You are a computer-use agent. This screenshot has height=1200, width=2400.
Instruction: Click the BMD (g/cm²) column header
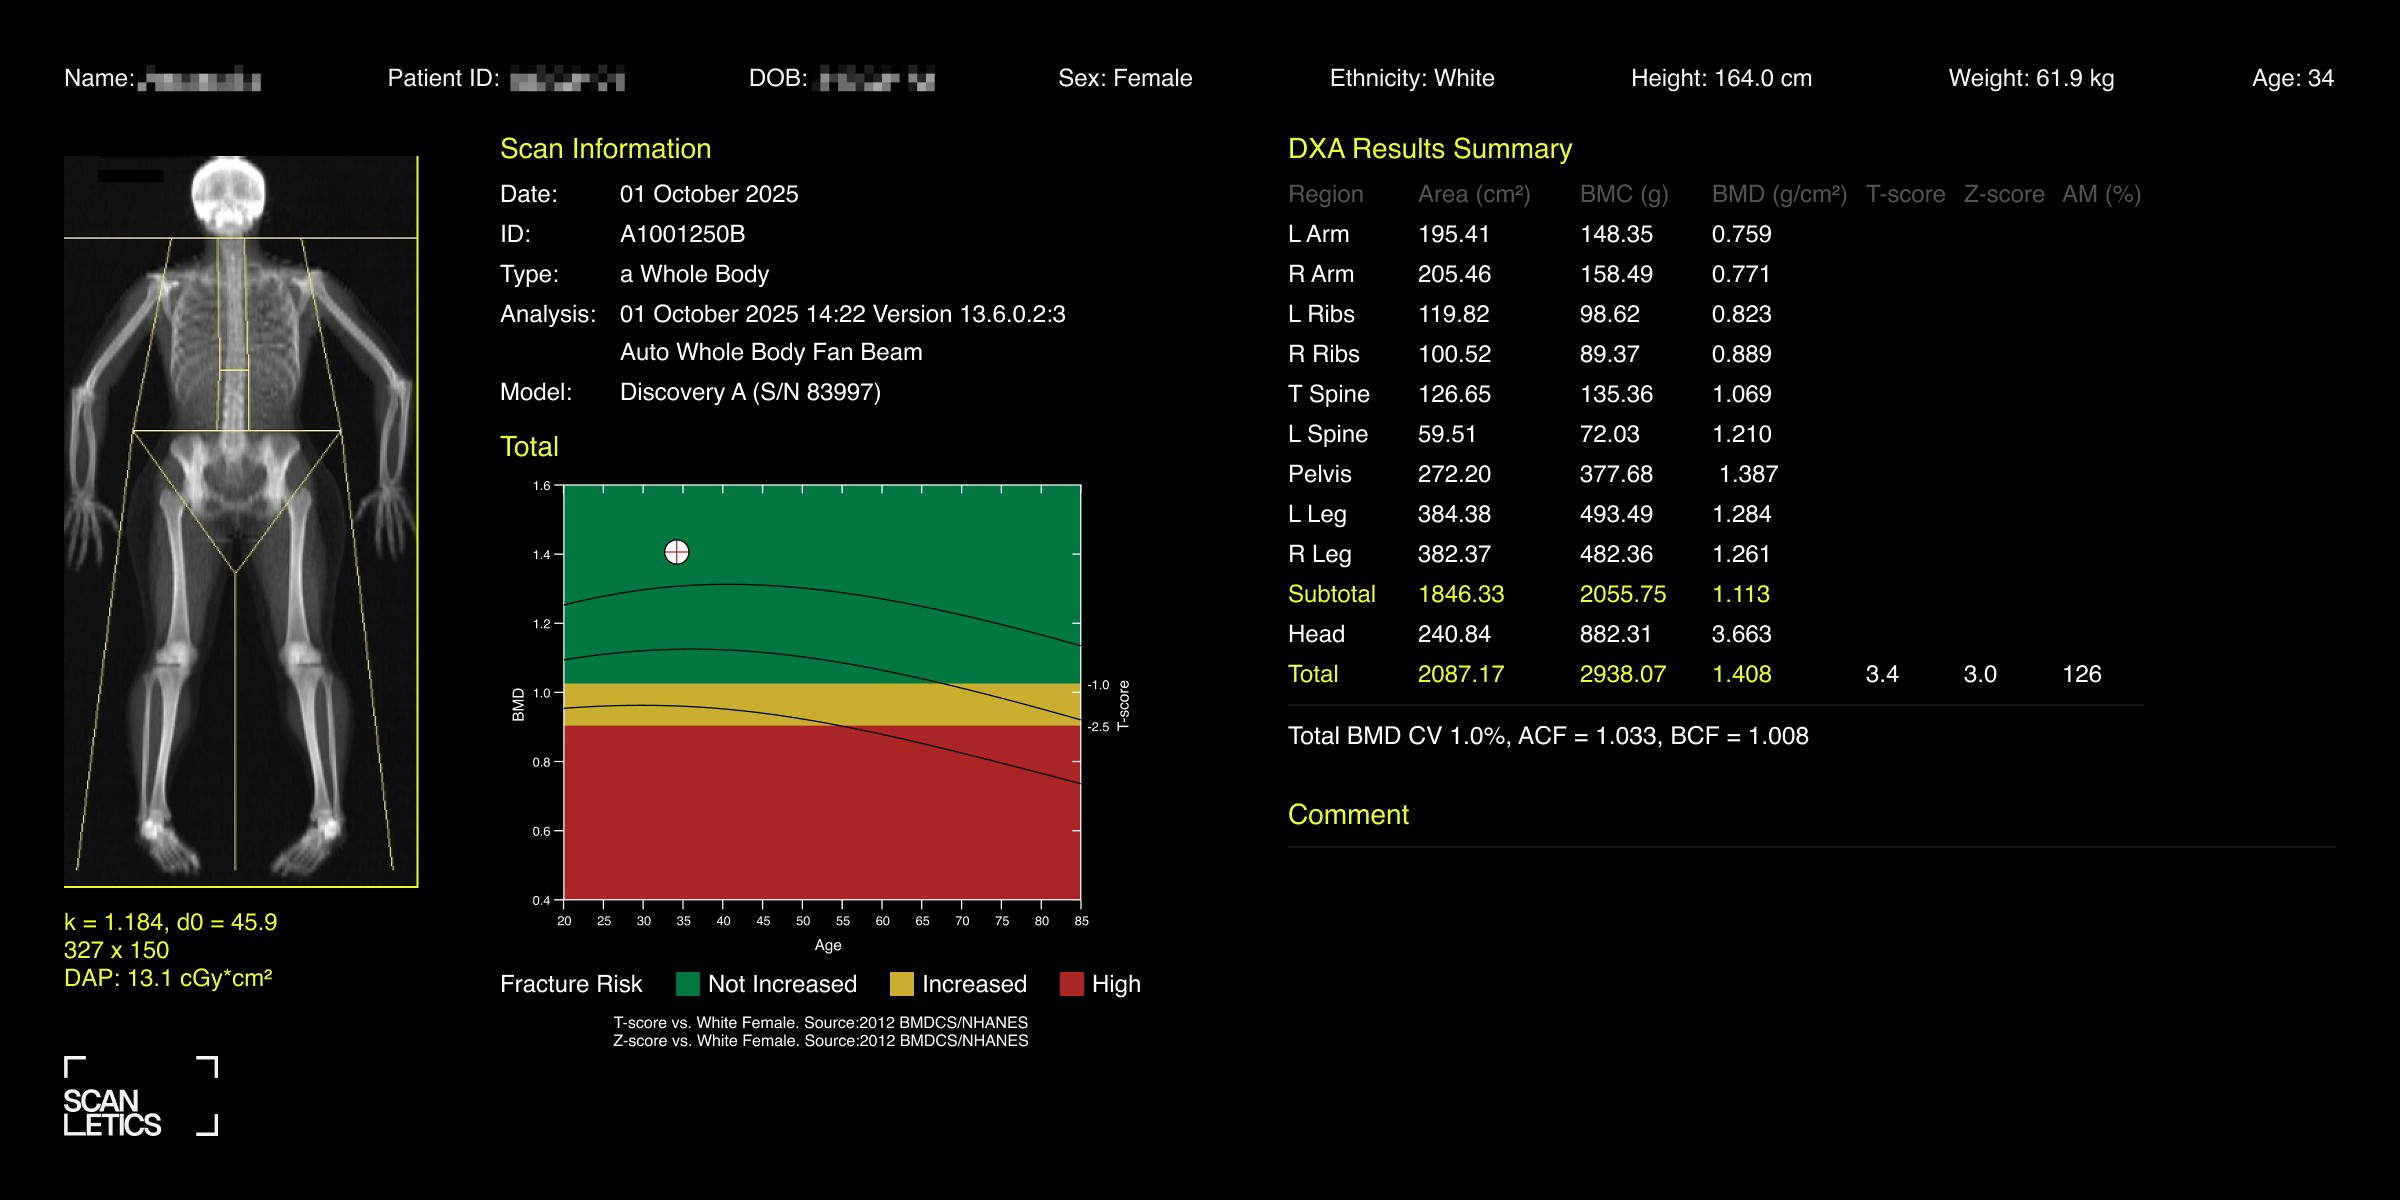click(1778, 194)
